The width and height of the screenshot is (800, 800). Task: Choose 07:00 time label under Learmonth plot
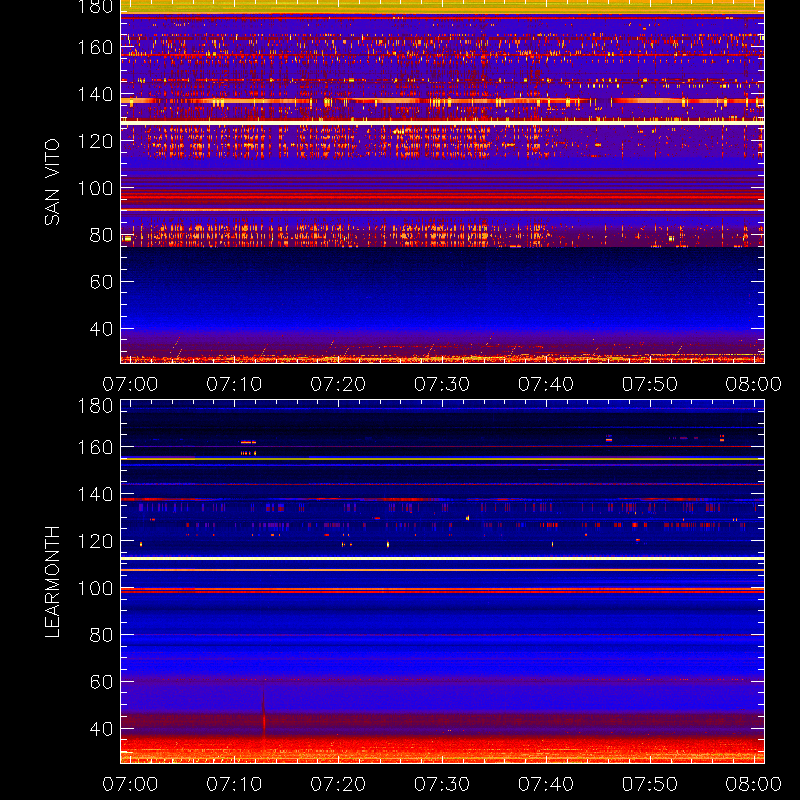click(130, 784)
